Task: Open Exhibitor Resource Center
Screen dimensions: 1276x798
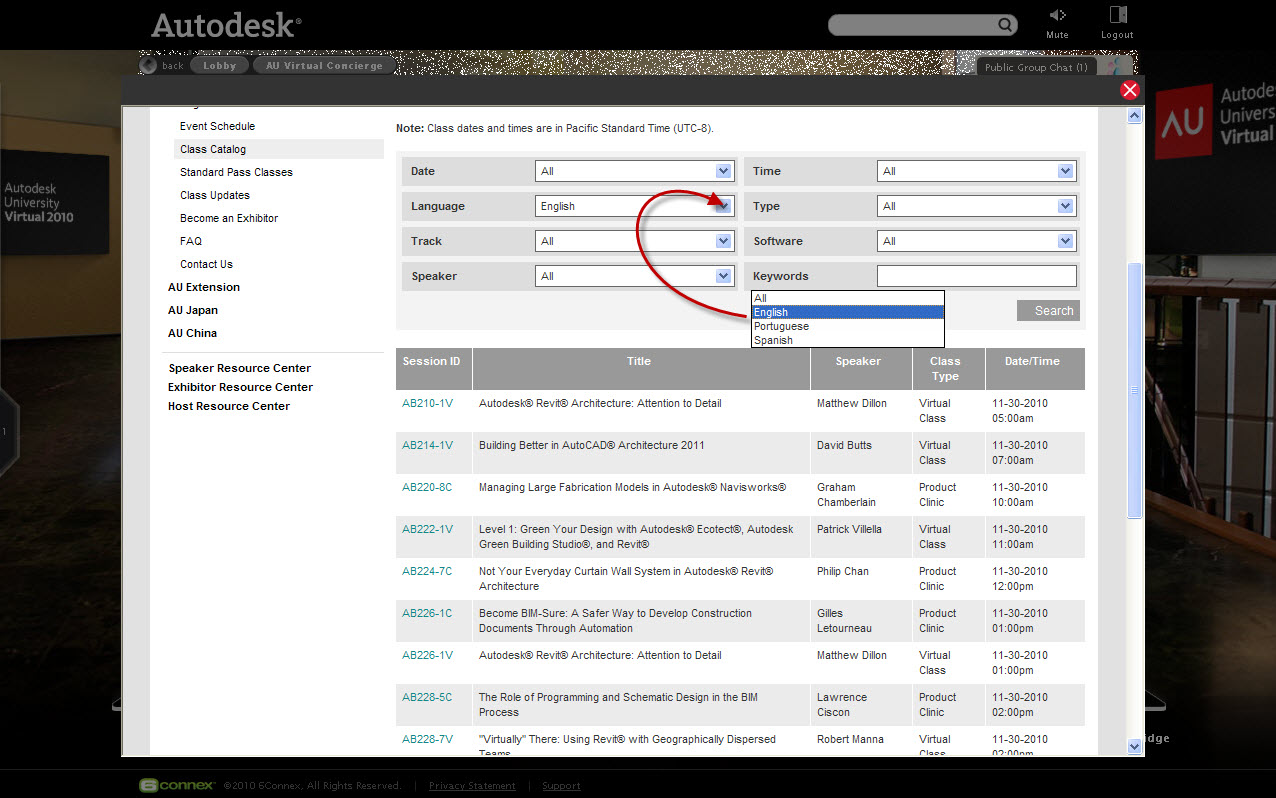Action: pyautogui.click(x=240, y=387)
